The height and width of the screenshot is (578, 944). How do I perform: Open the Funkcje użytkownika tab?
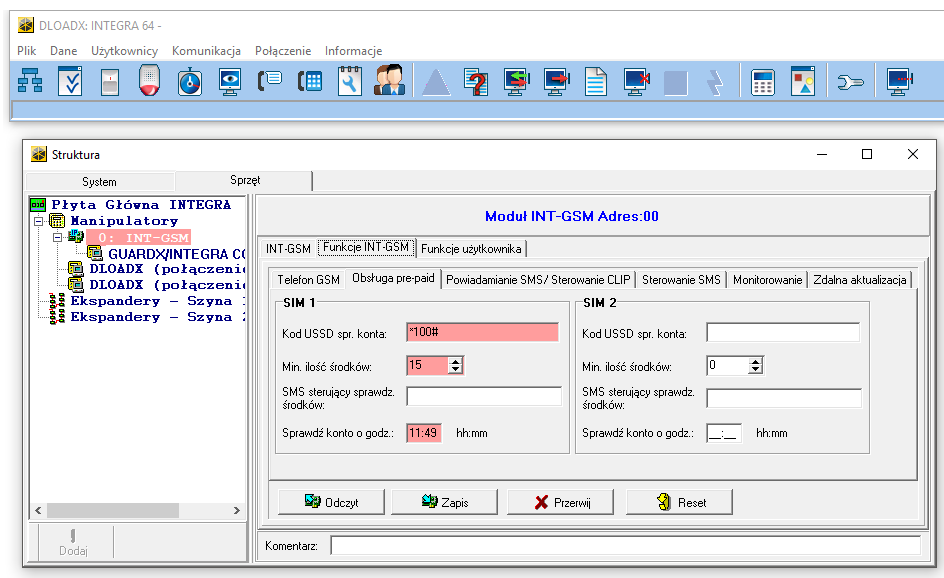click(x=471, y=249)
